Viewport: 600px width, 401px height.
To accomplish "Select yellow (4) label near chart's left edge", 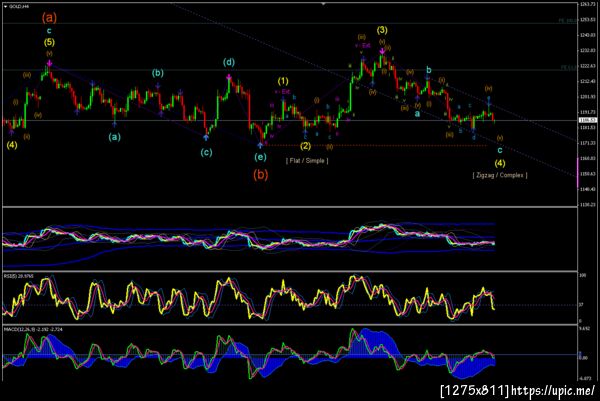I will click(12, 145).
